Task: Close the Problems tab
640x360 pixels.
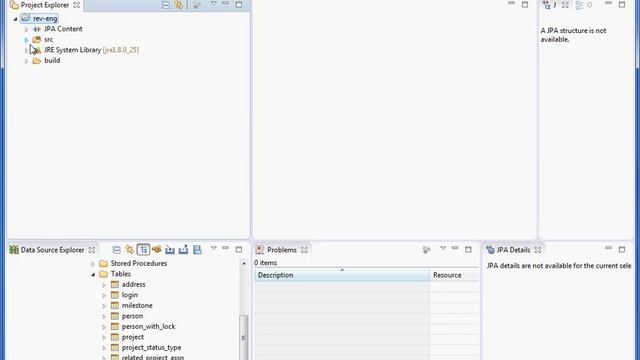Action: tap(304, 250)
